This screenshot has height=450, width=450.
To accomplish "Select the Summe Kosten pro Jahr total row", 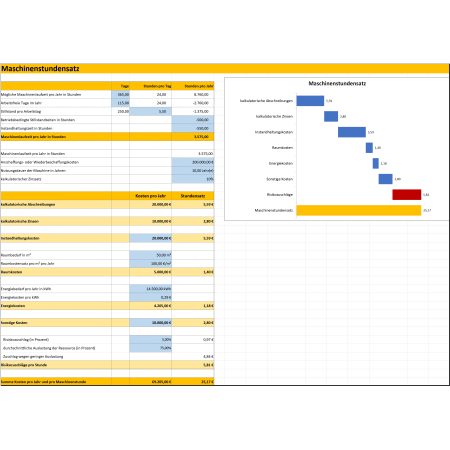I will pos(107,382).
